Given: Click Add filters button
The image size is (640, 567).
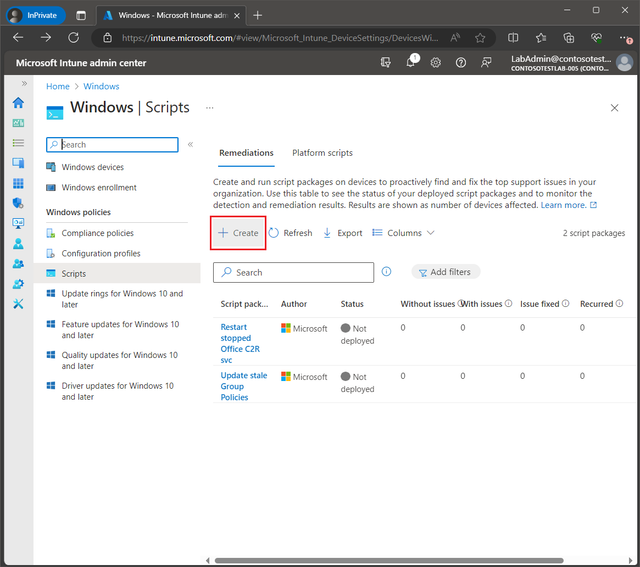Looking at the screenshot, I should click(x=445, y=272).
